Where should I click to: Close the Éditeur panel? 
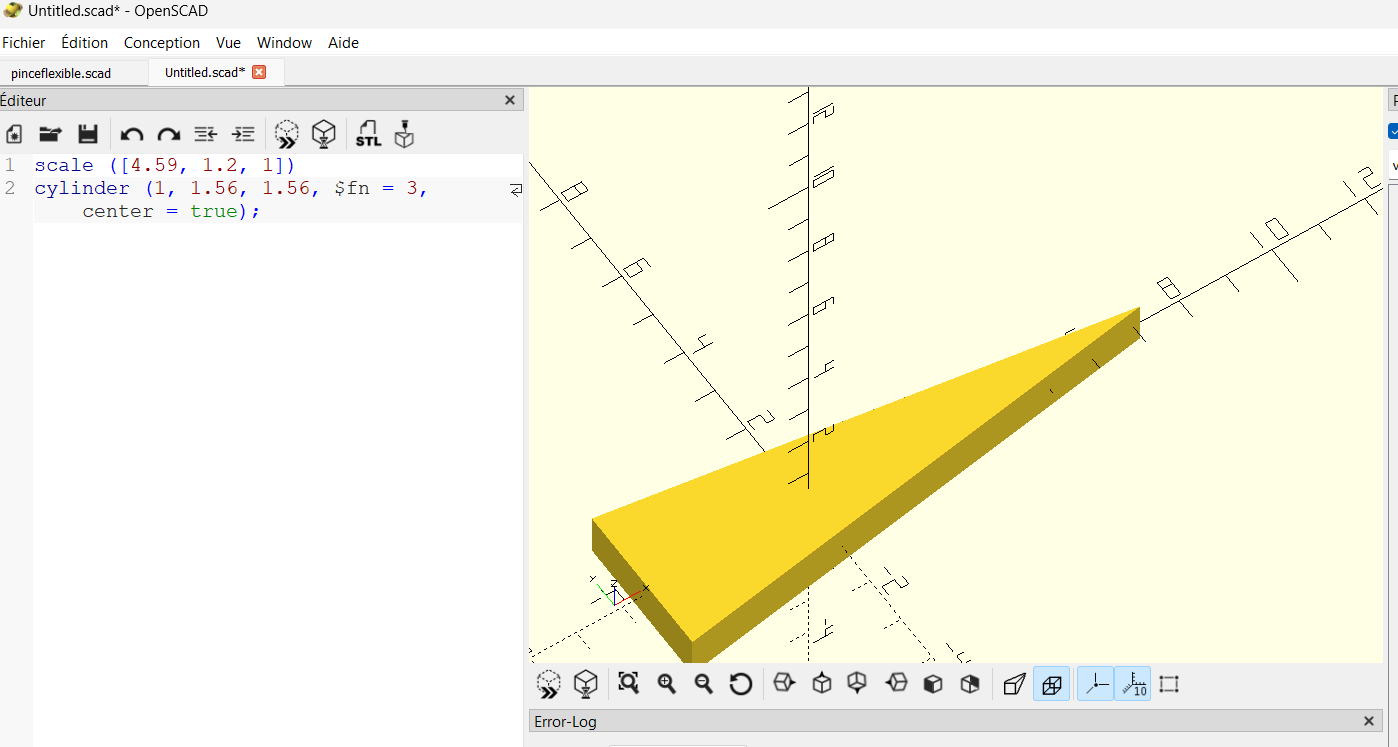click(x=510, y=100)
